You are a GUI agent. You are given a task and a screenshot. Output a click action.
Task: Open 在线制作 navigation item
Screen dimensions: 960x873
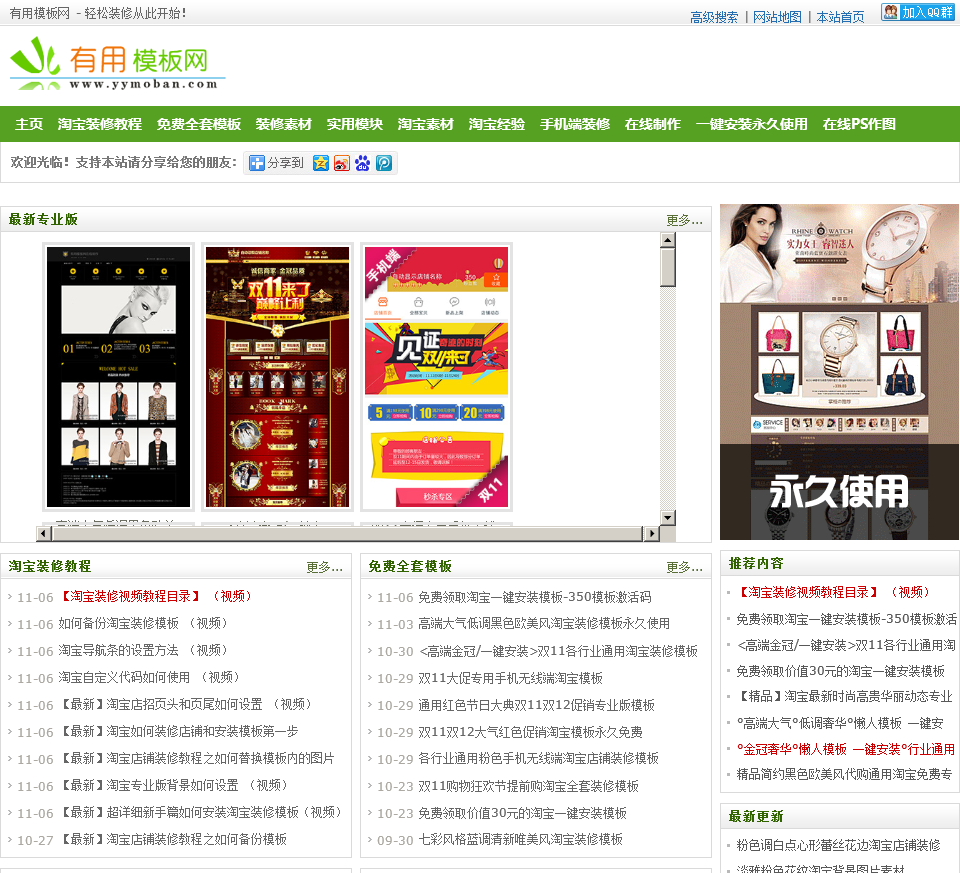653,124
